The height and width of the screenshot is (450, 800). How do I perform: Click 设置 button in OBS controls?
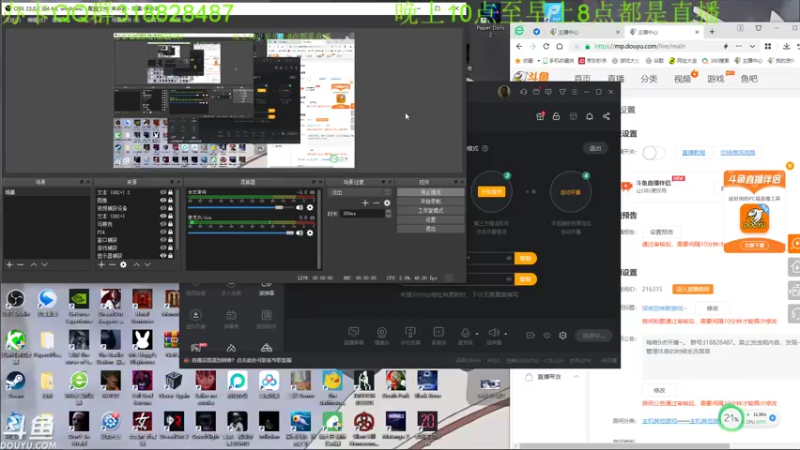click(431, 220)
